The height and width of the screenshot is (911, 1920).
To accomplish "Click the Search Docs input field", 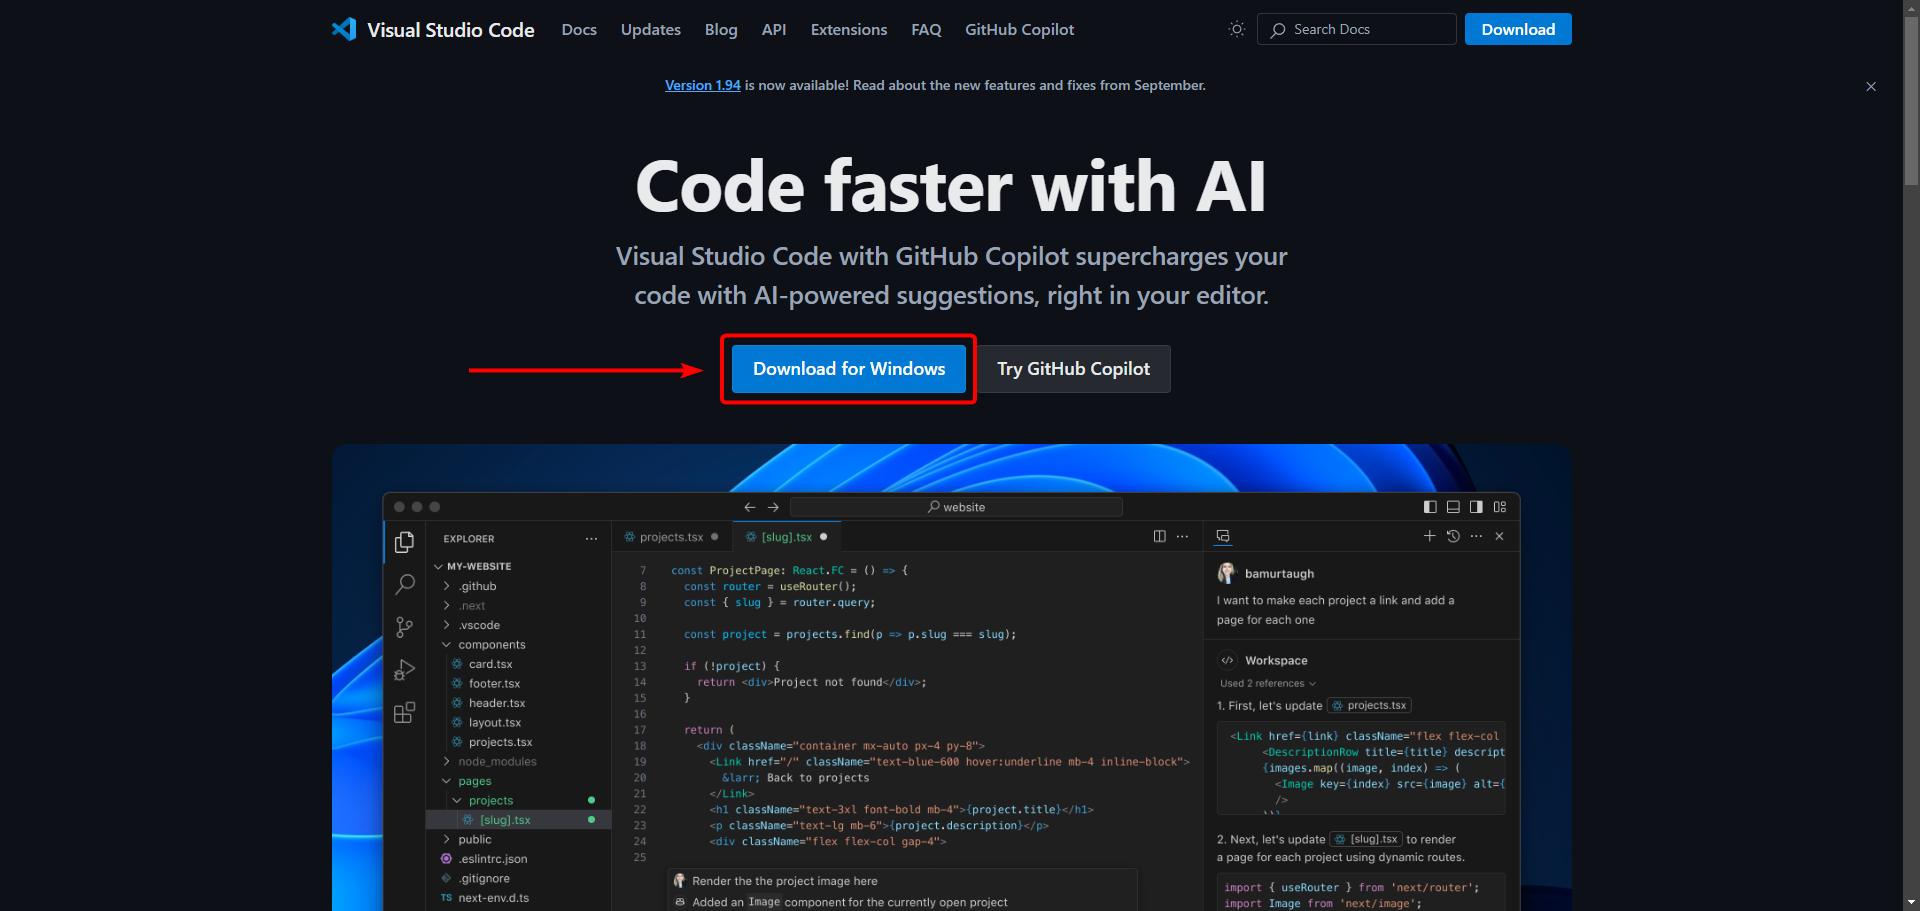I will pos(1366,29).
